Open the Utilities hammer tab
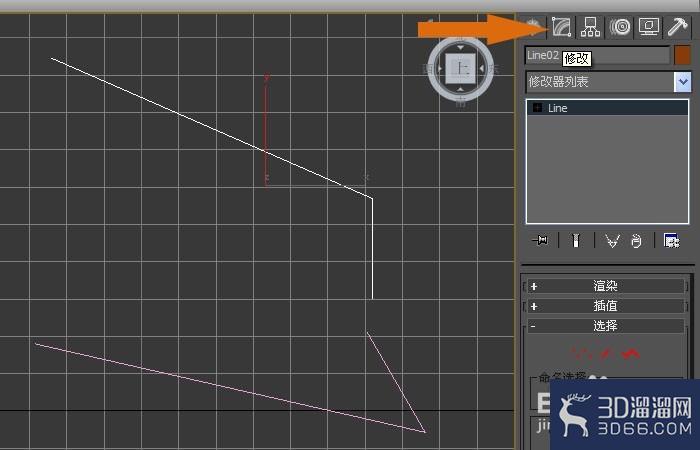The image size is (700, 450). pyautogui.click(x=677, y=27)
